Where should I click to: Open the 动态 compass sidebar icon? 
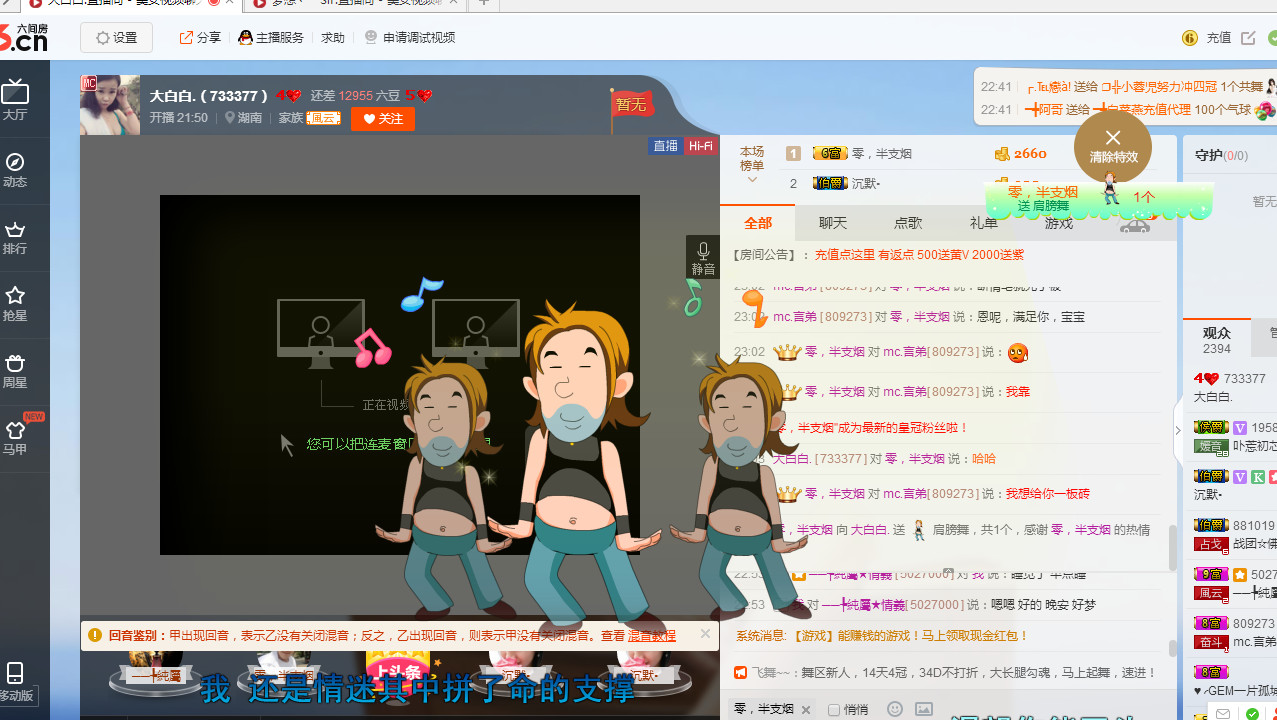point(15,170)
